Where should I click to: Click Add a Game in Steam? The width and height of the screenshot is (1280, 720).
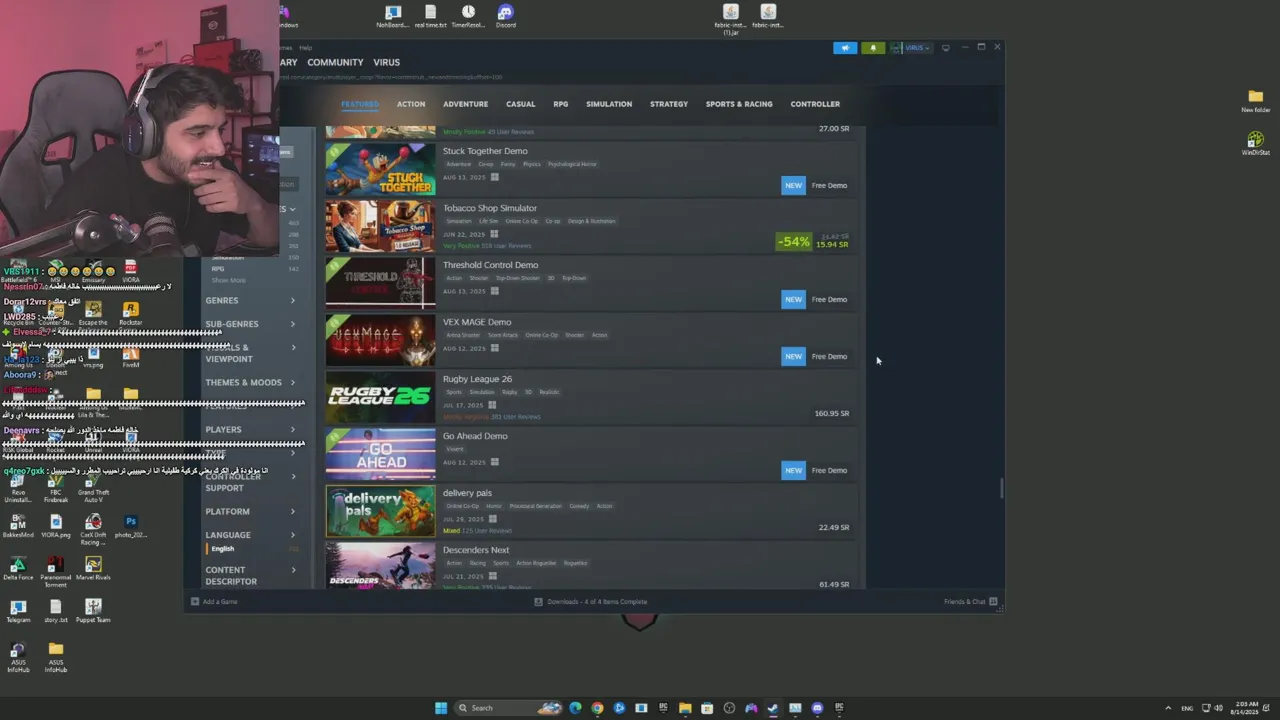214,602
